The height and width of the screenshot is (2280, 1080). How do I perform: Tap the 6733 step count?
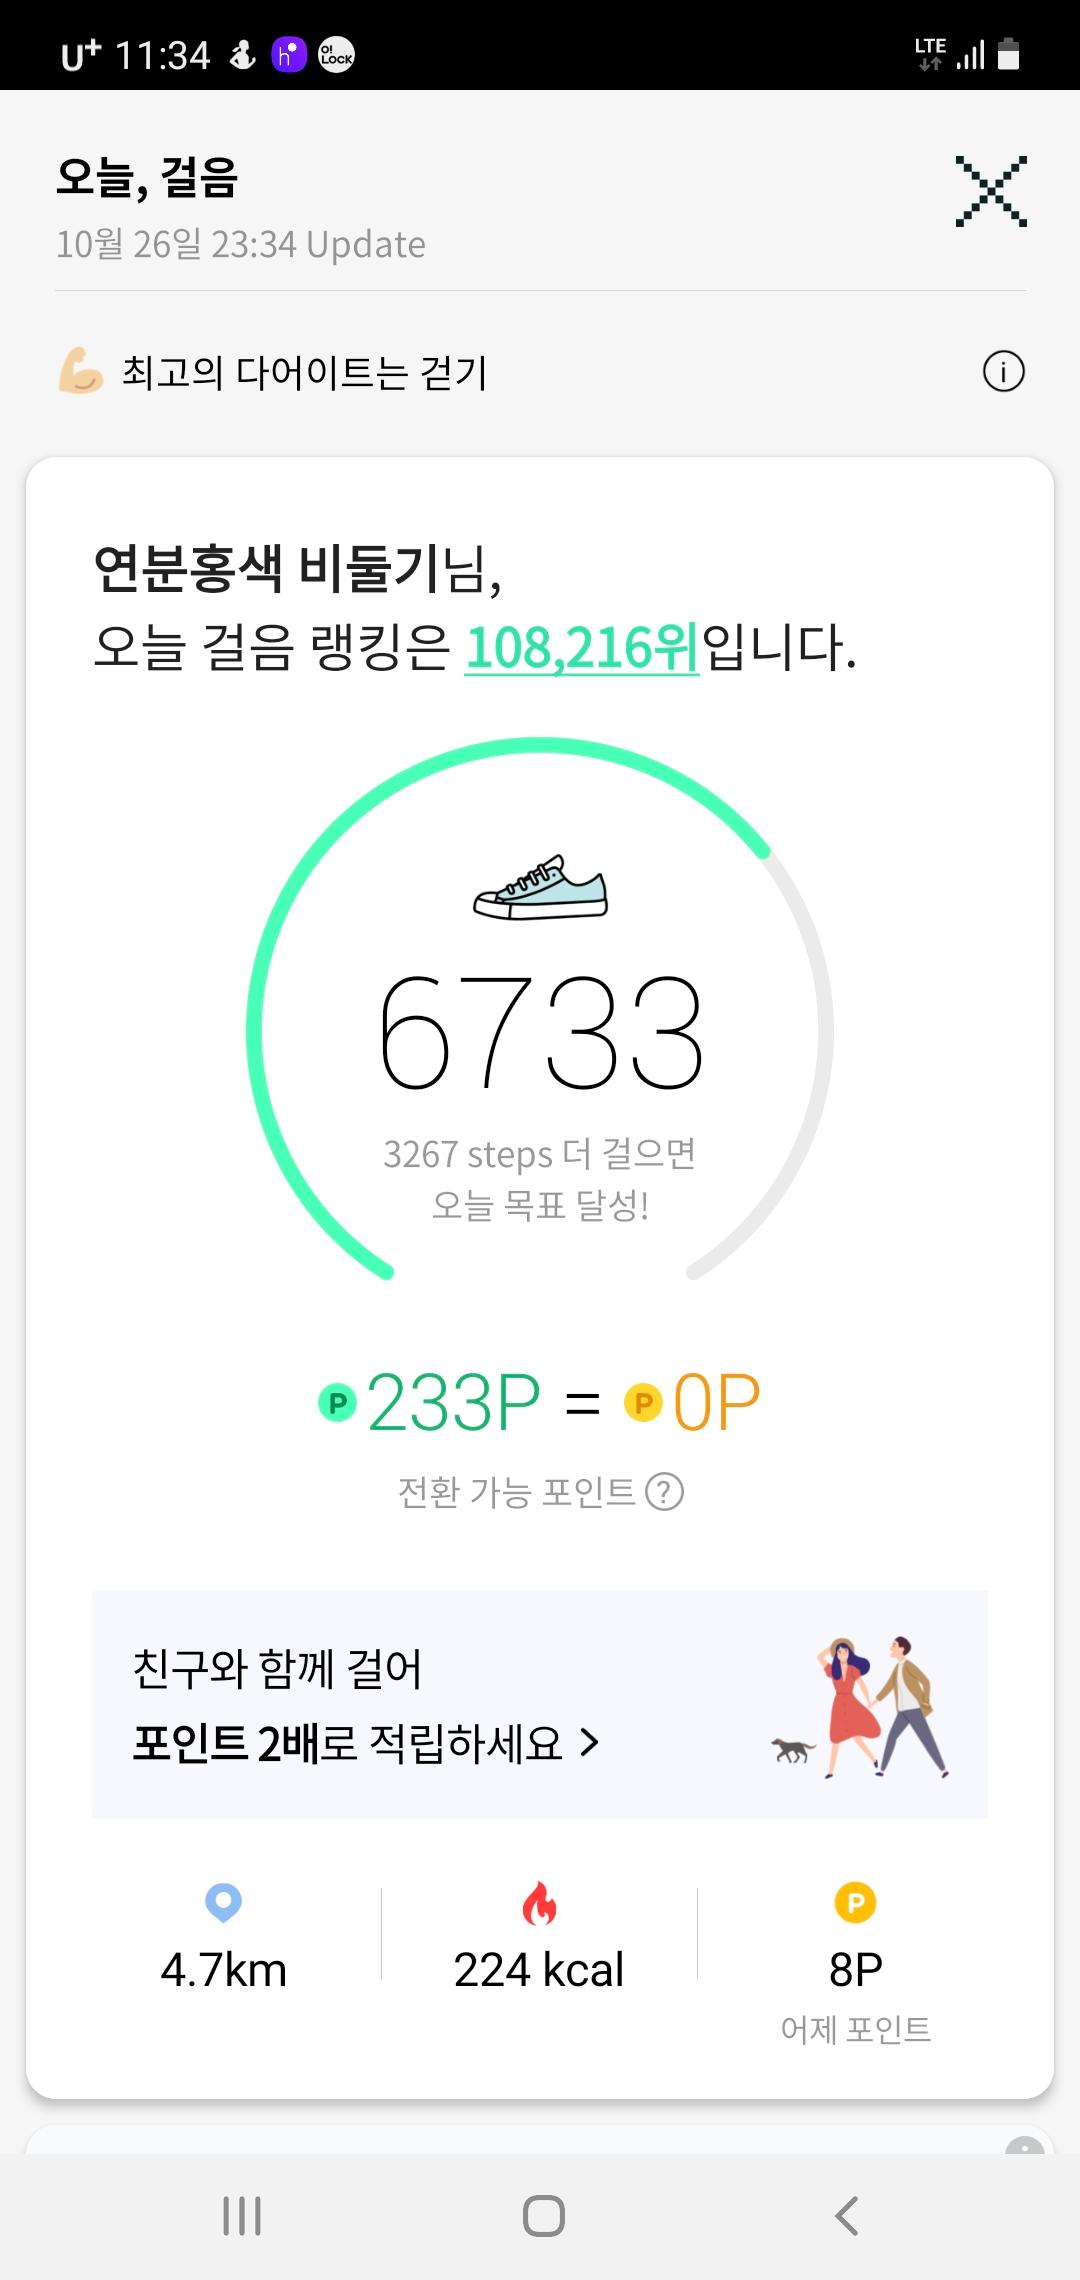(x=541, y=1033)
